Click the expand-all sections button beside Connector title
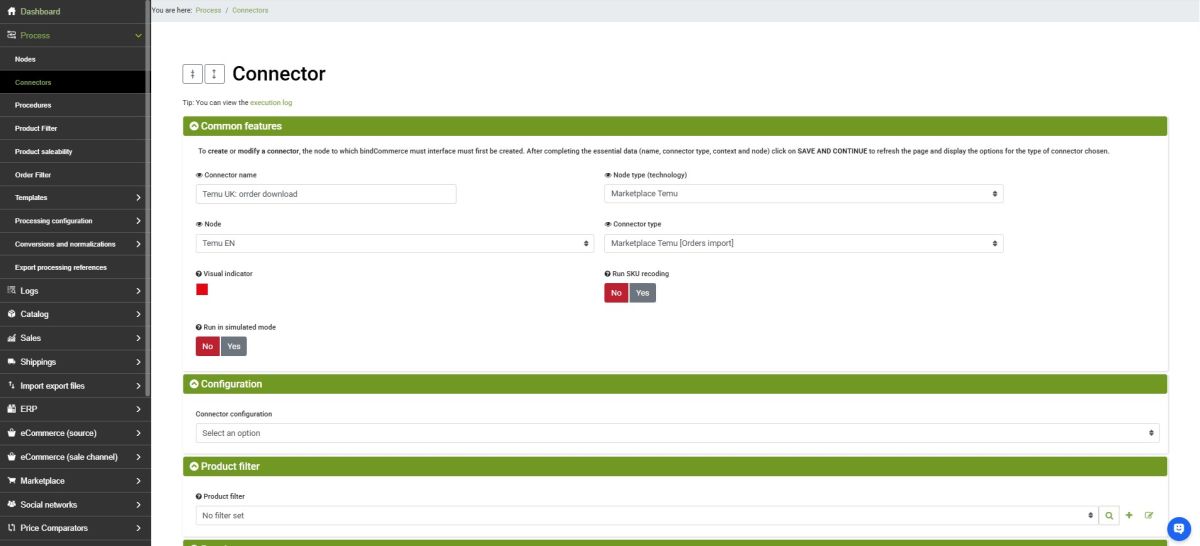This screenshot has height=546, width=1200. pos(215,74)
